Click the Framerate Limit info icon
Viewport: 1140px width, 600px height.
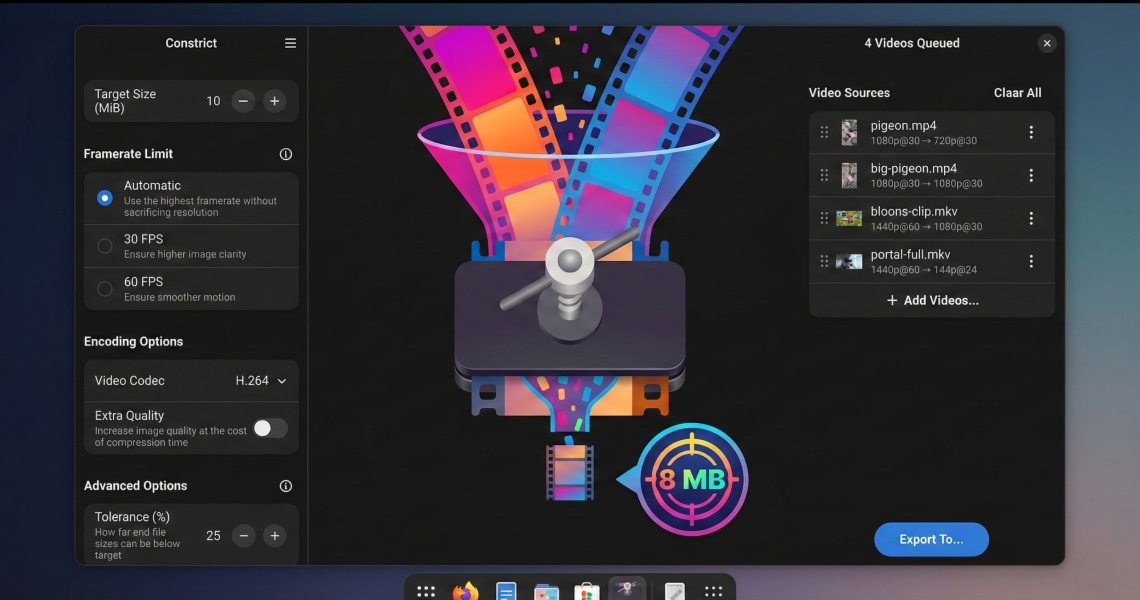[x=286, y=154]
